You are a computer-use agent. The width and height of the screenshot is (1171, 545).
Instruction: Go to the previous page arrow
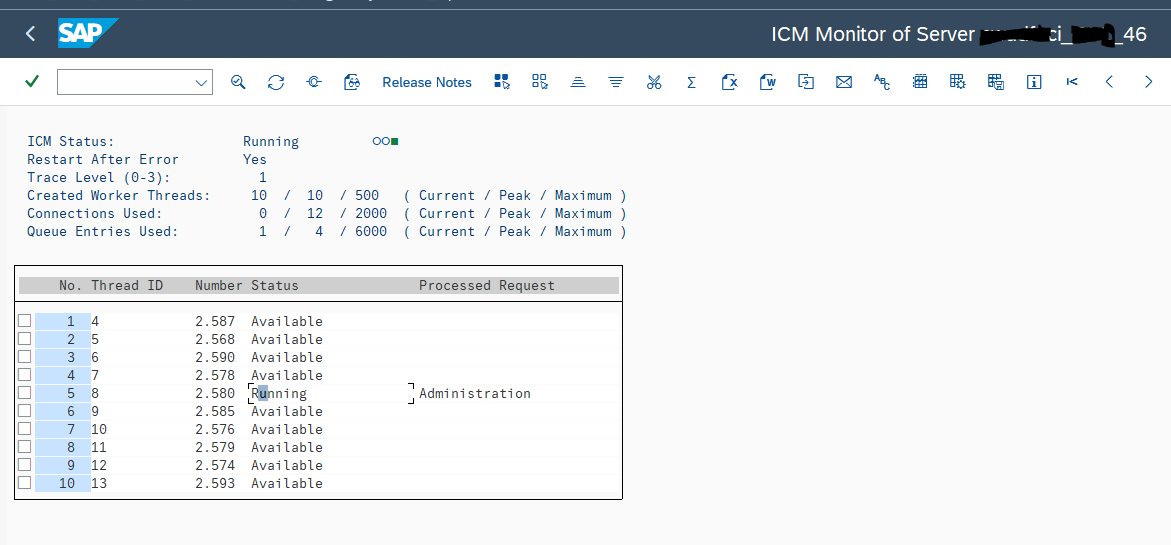tap(1110, 82)
